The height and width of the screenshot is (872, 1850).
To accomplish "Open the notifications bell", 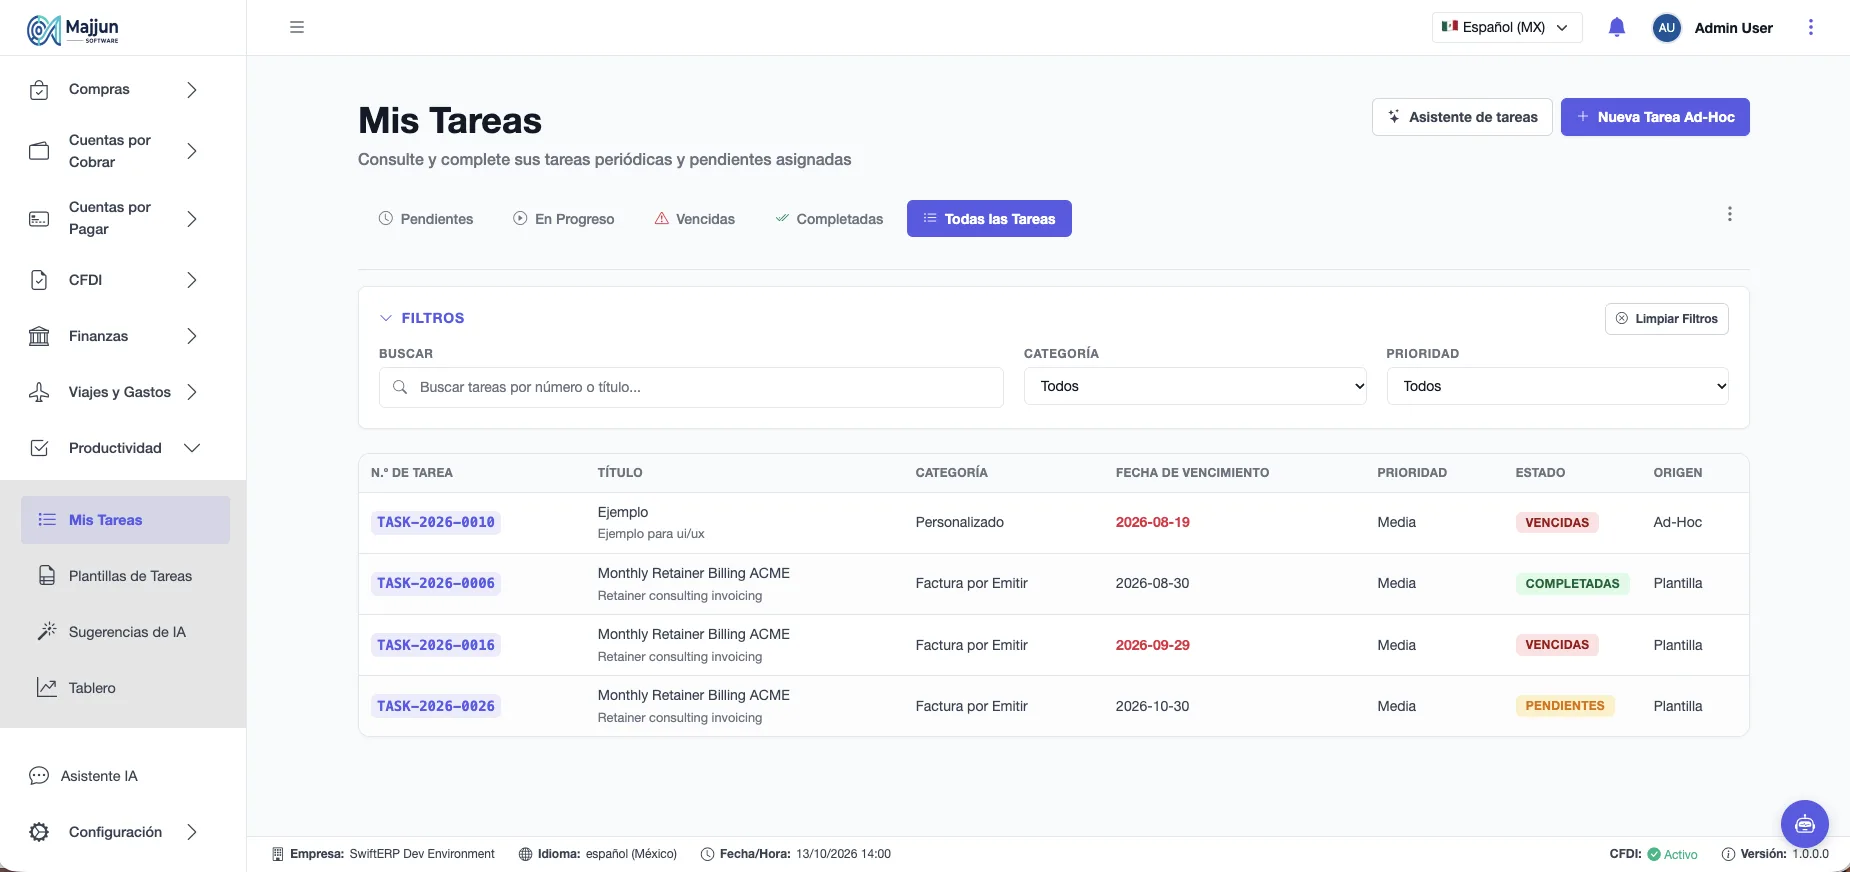I will [x=1617, y=28].
